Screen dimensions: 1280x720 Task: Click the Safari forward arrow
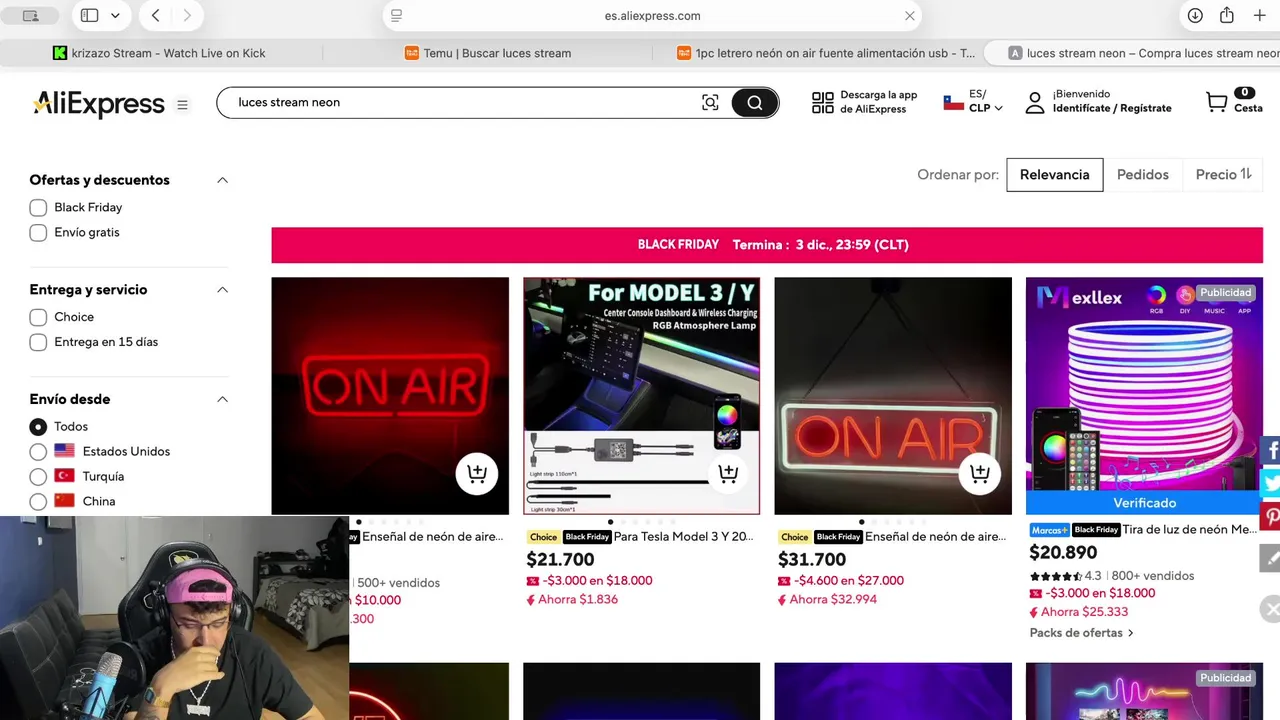pos(187,16)
